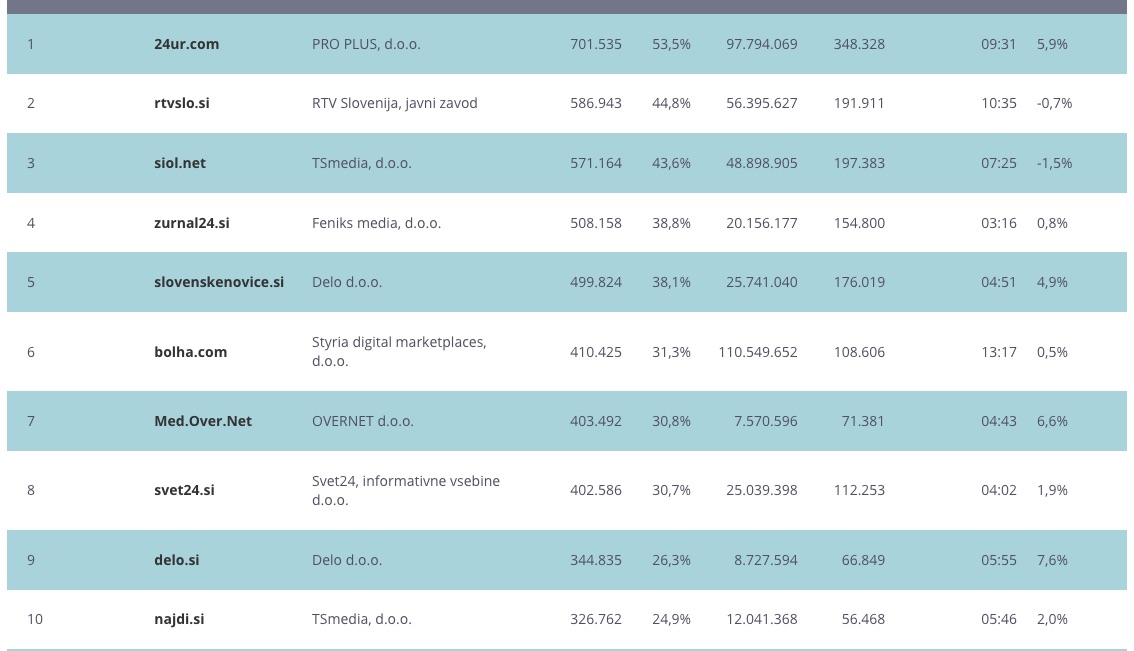Click the bolha.com site name
The image size is (1134, 651).
(x=191, y=352)
